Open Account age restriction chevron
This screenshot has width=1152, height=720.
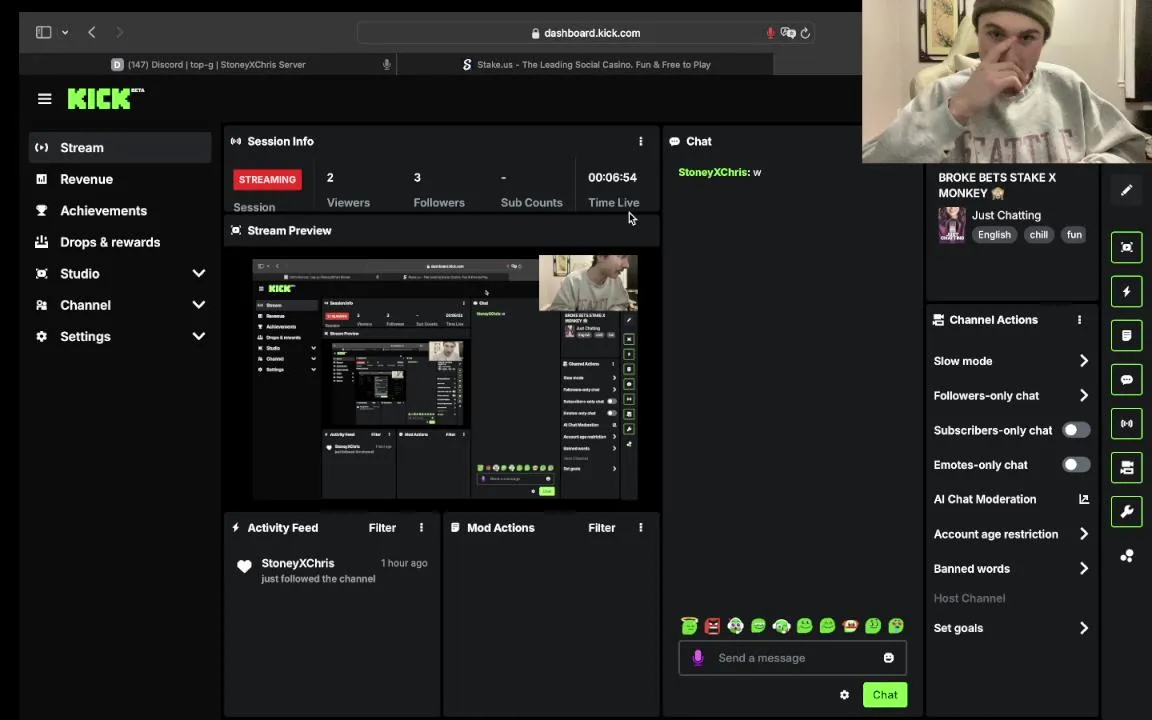(x=1084, y=534)
